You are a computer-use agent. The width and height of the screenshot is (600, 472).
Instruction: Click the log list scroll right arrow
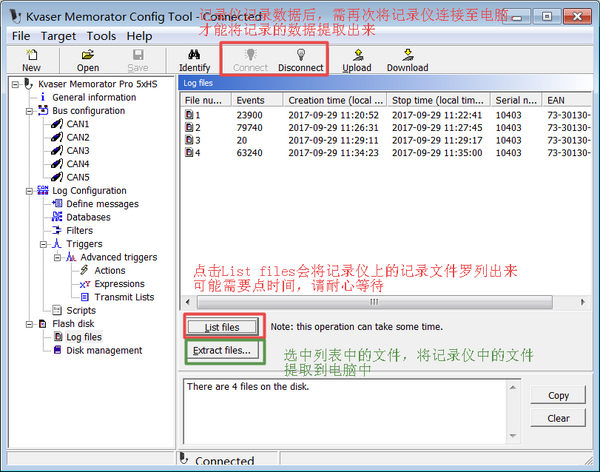pyautogui.click(x=582, y=302)
